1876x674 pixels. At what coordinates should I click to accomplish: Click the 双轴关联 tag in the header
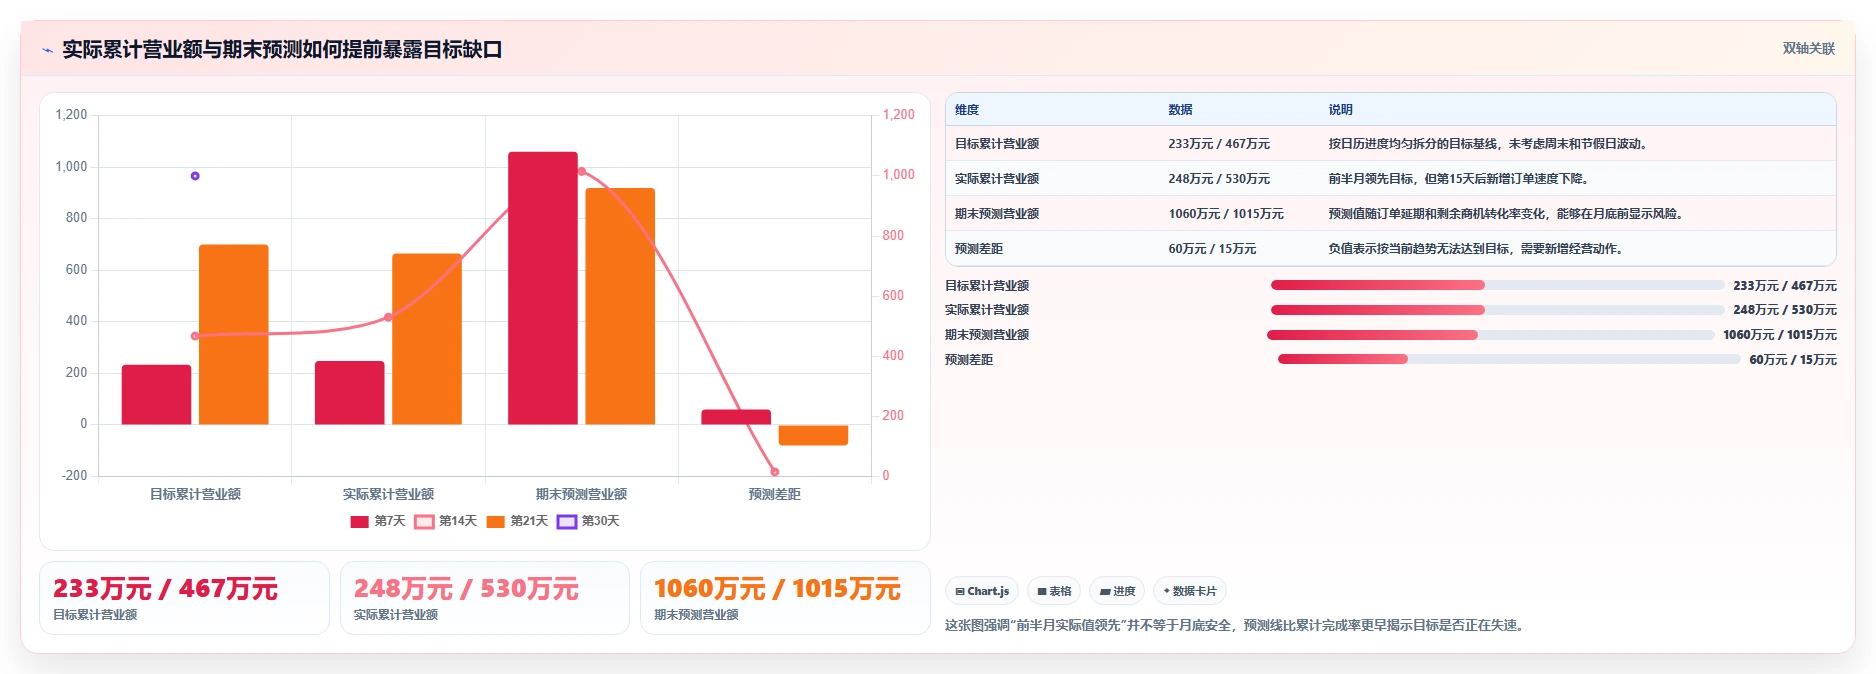pyautogui.click(x=1808, y=48)
